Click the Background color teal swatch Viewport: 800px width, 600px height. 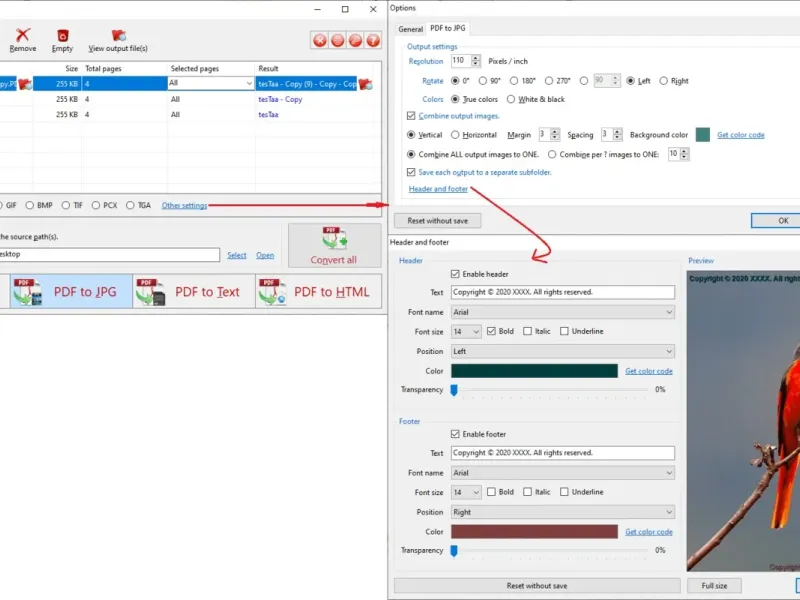click(703, 135)
